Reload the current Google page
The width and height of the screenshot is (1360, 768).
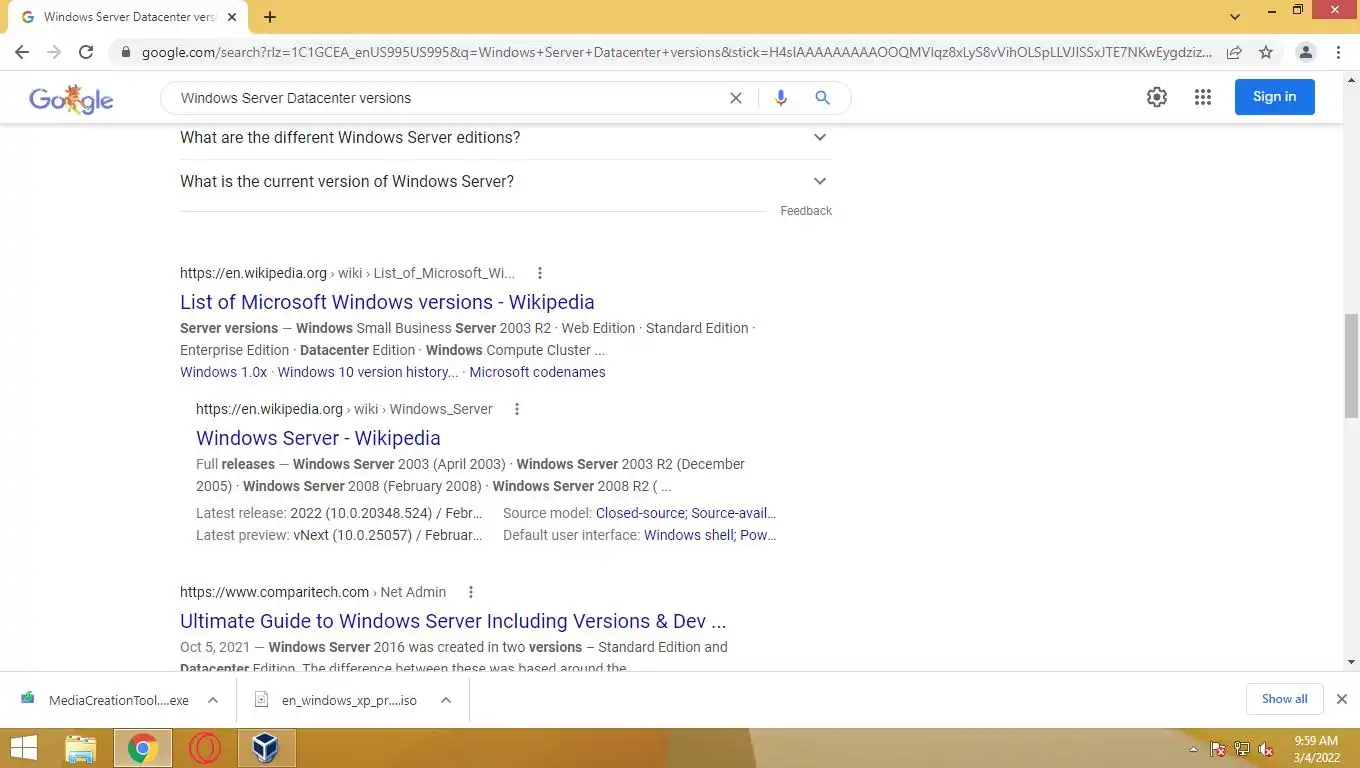[86, 52]
